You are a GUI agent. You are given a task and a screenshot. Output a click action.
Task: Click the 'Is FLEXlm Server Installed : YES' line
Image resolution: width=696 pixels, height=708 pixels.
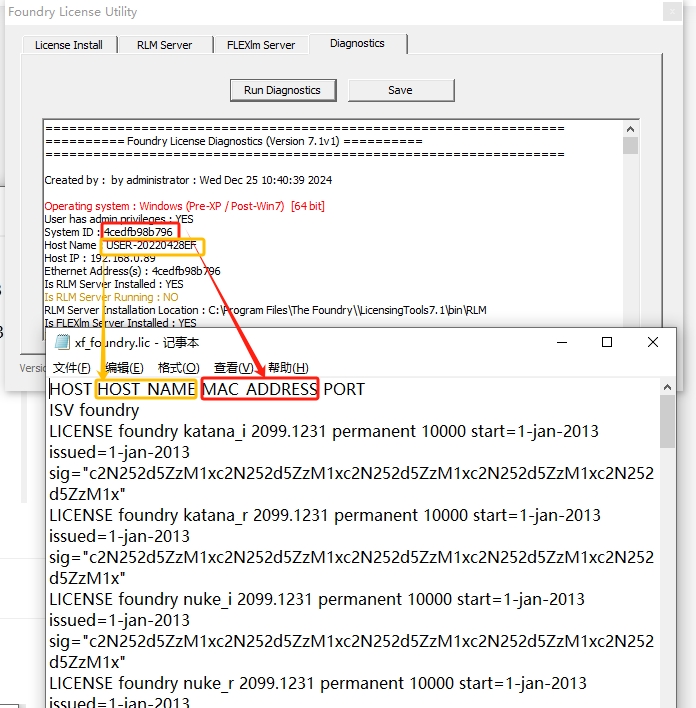(120, 322)
